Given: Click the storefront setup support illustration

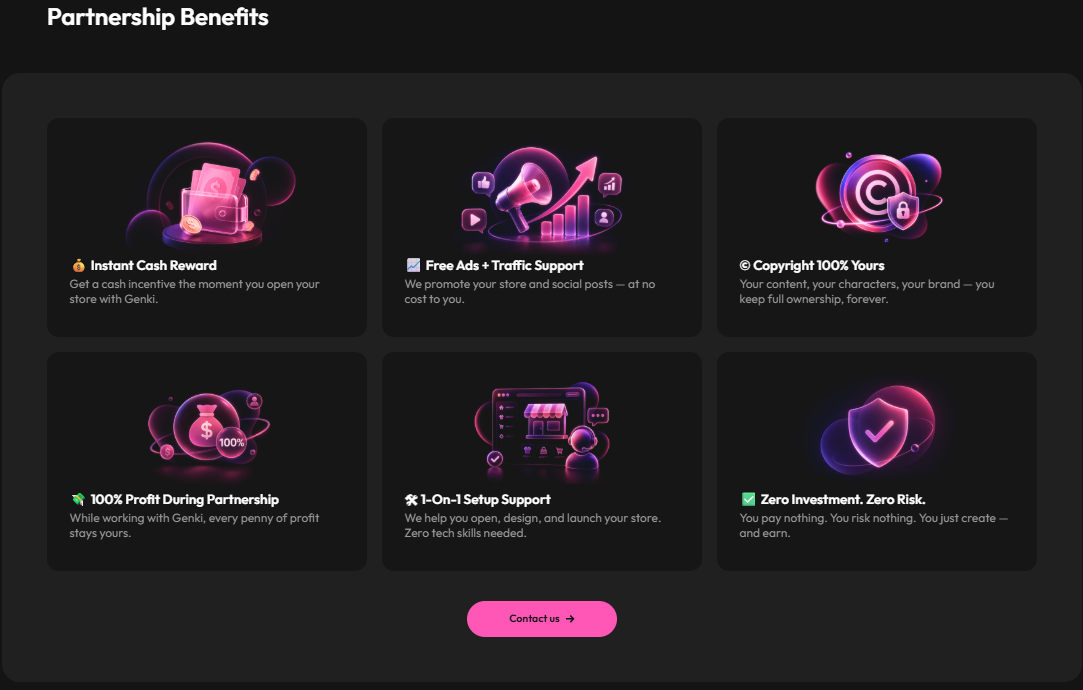Looking at the screenshot, I should [543, 430].
